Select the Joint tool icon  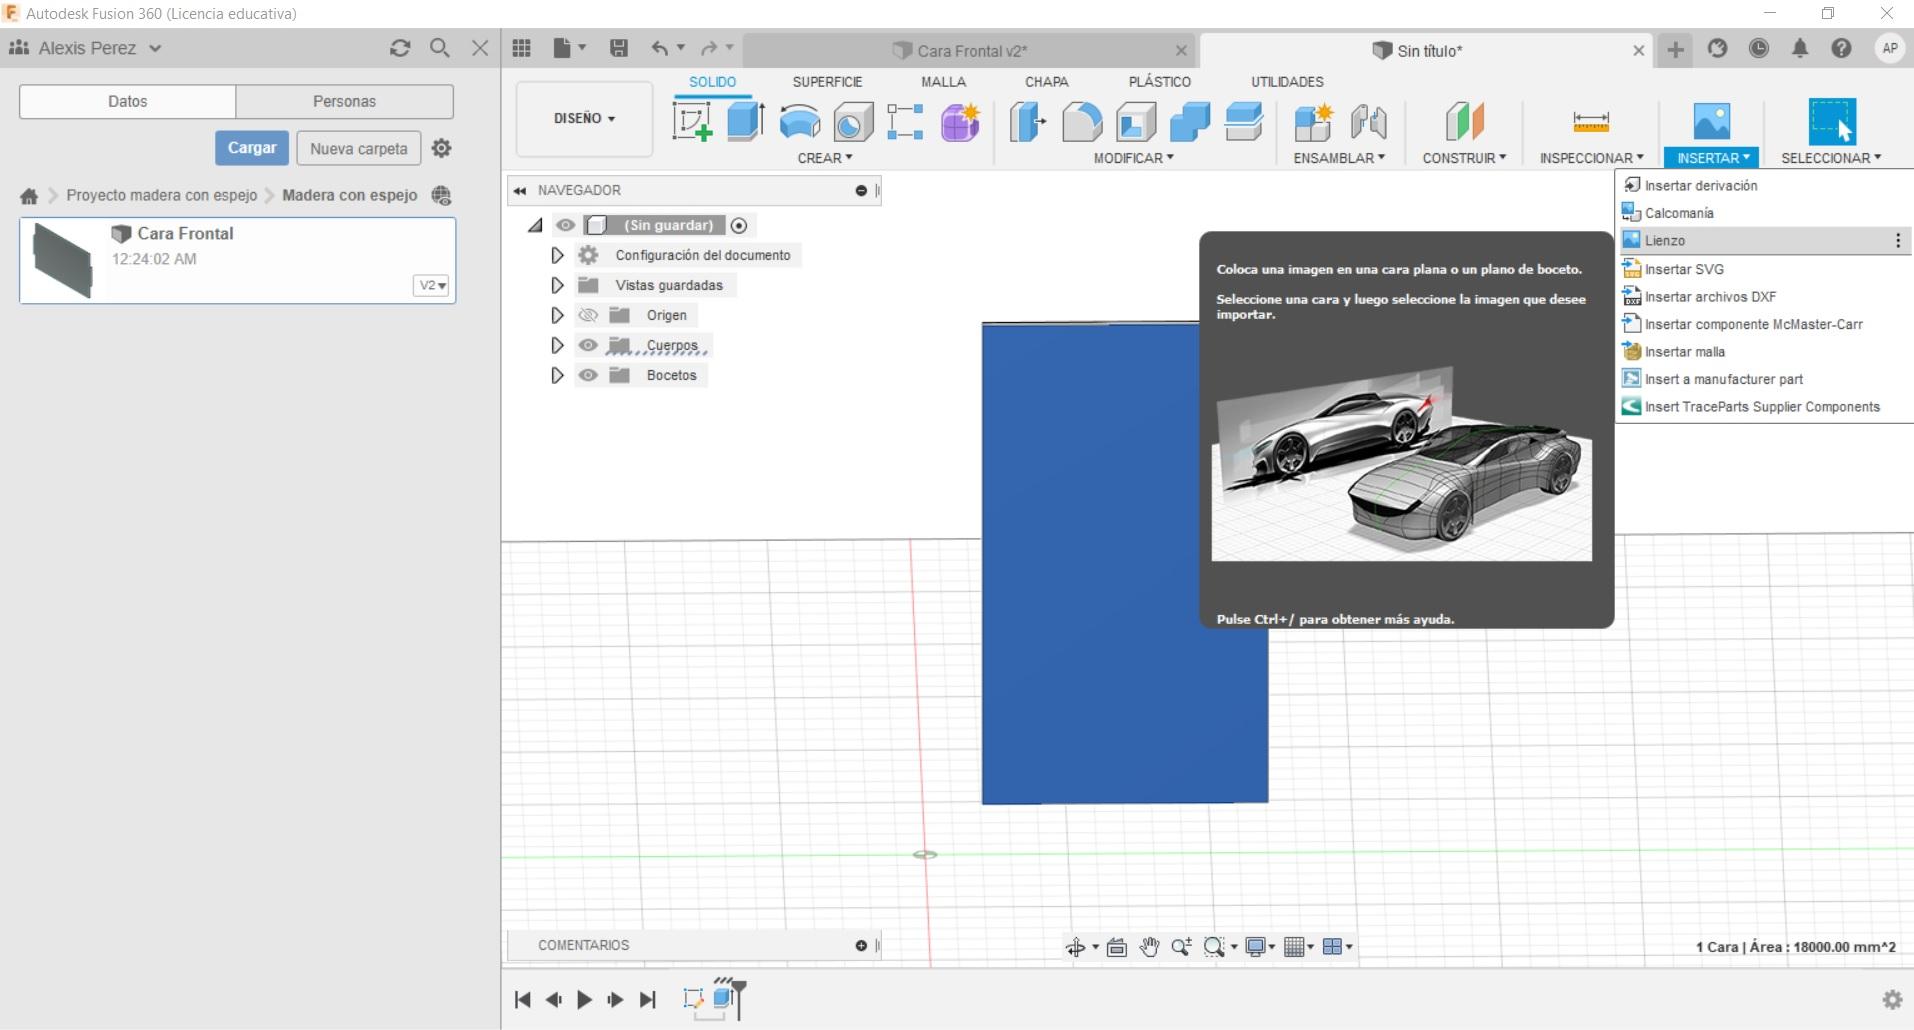pos(1368,122)
